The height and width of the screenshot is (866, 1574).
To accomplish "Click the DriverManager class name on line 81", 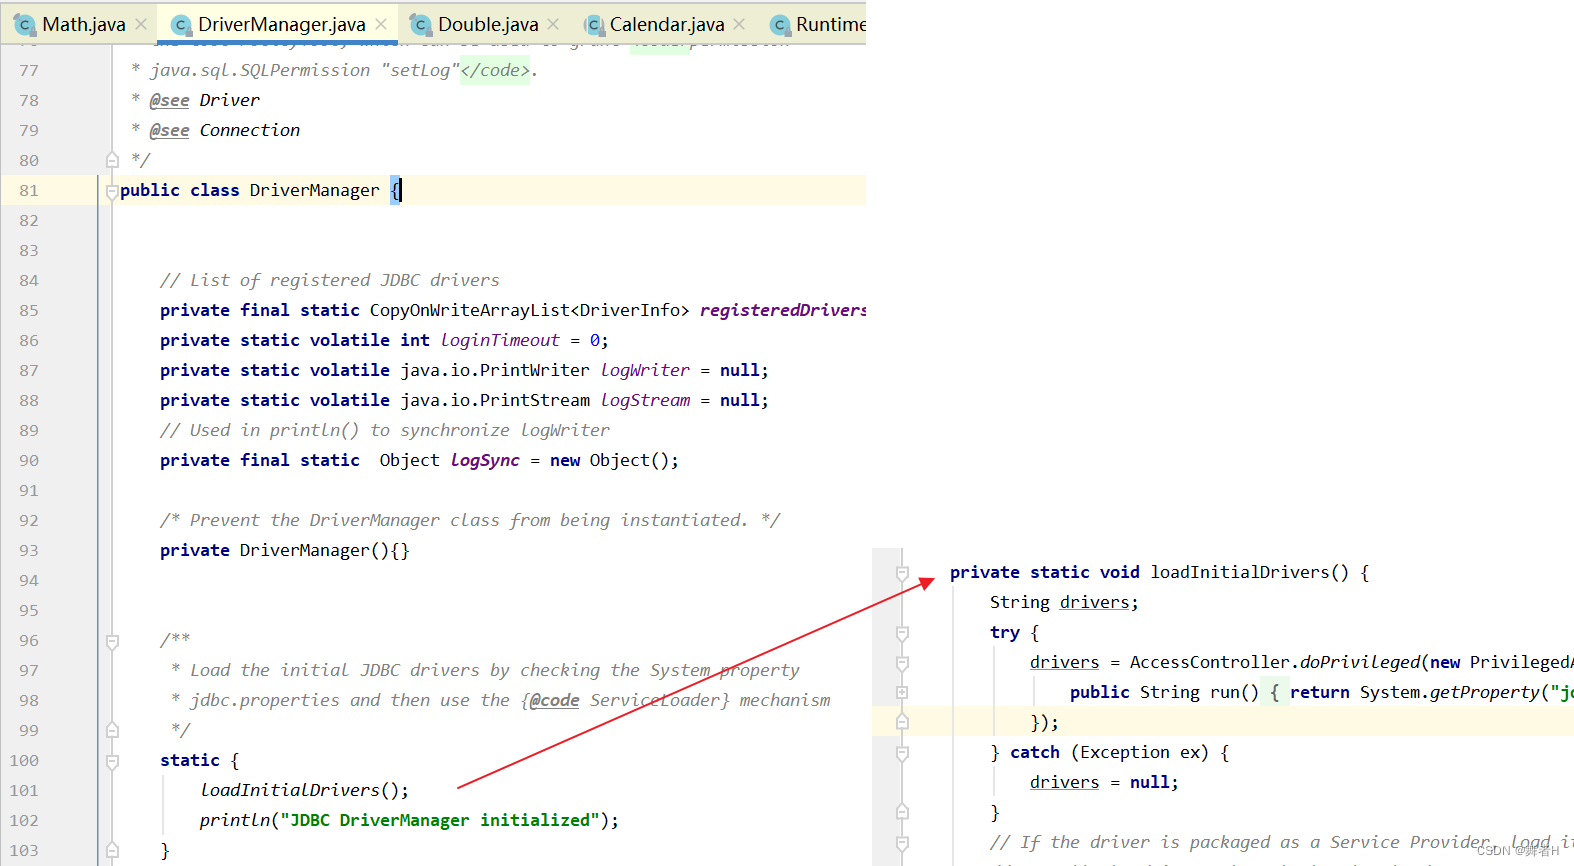I will tap(314, 190).
